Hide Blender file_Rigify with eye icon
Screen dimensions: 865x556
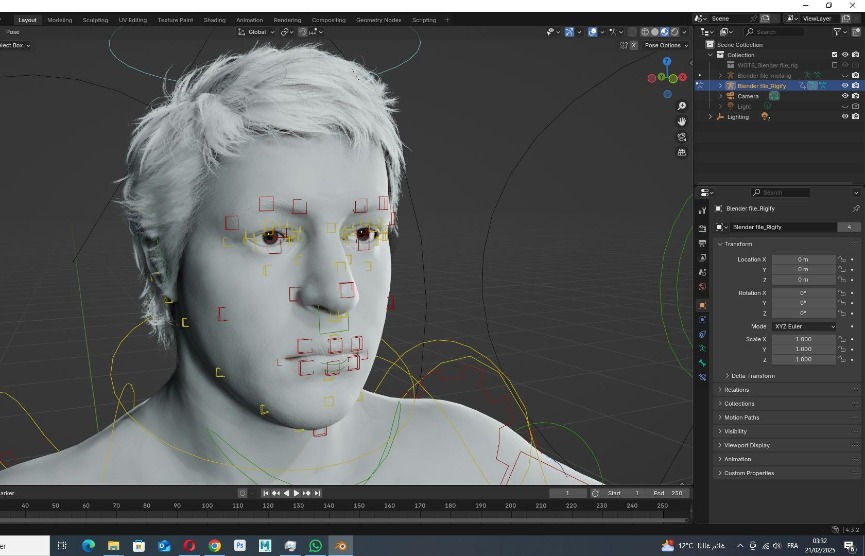pos(845,86)
